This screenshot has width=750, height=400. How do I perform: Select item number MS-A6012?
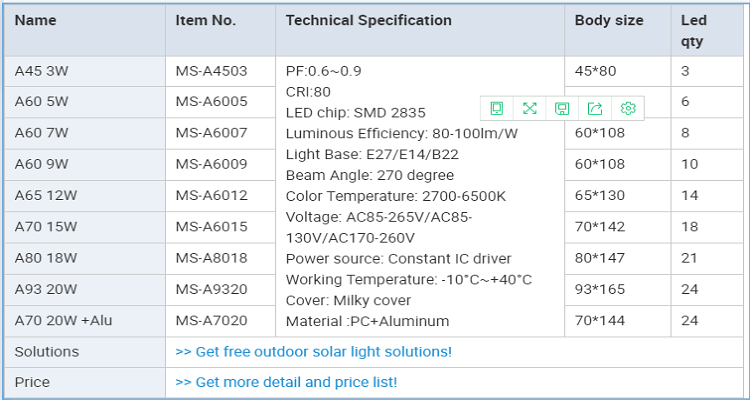[211, 196]
